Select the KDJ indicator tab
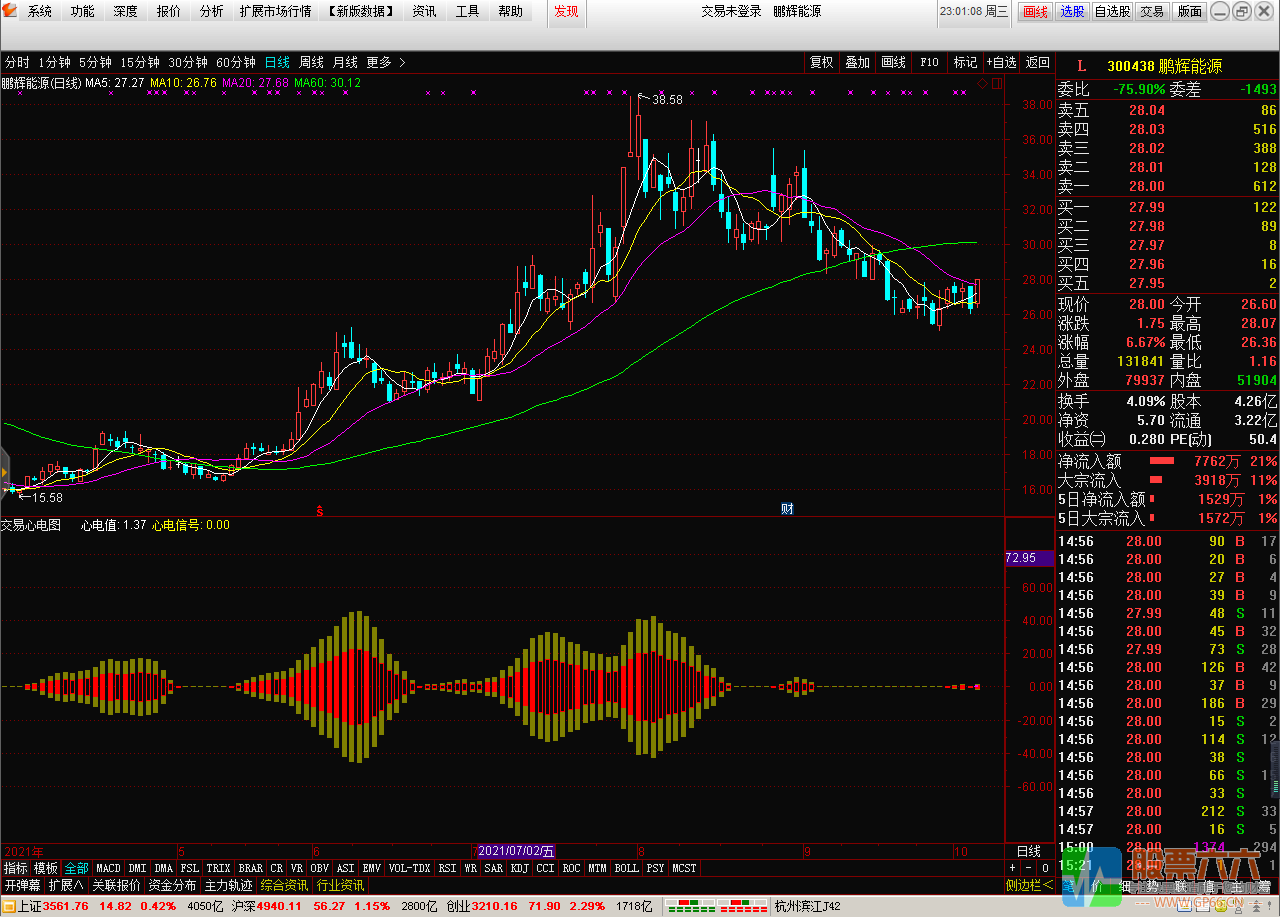Screen dimensions: 1280x917 (519, 868)
